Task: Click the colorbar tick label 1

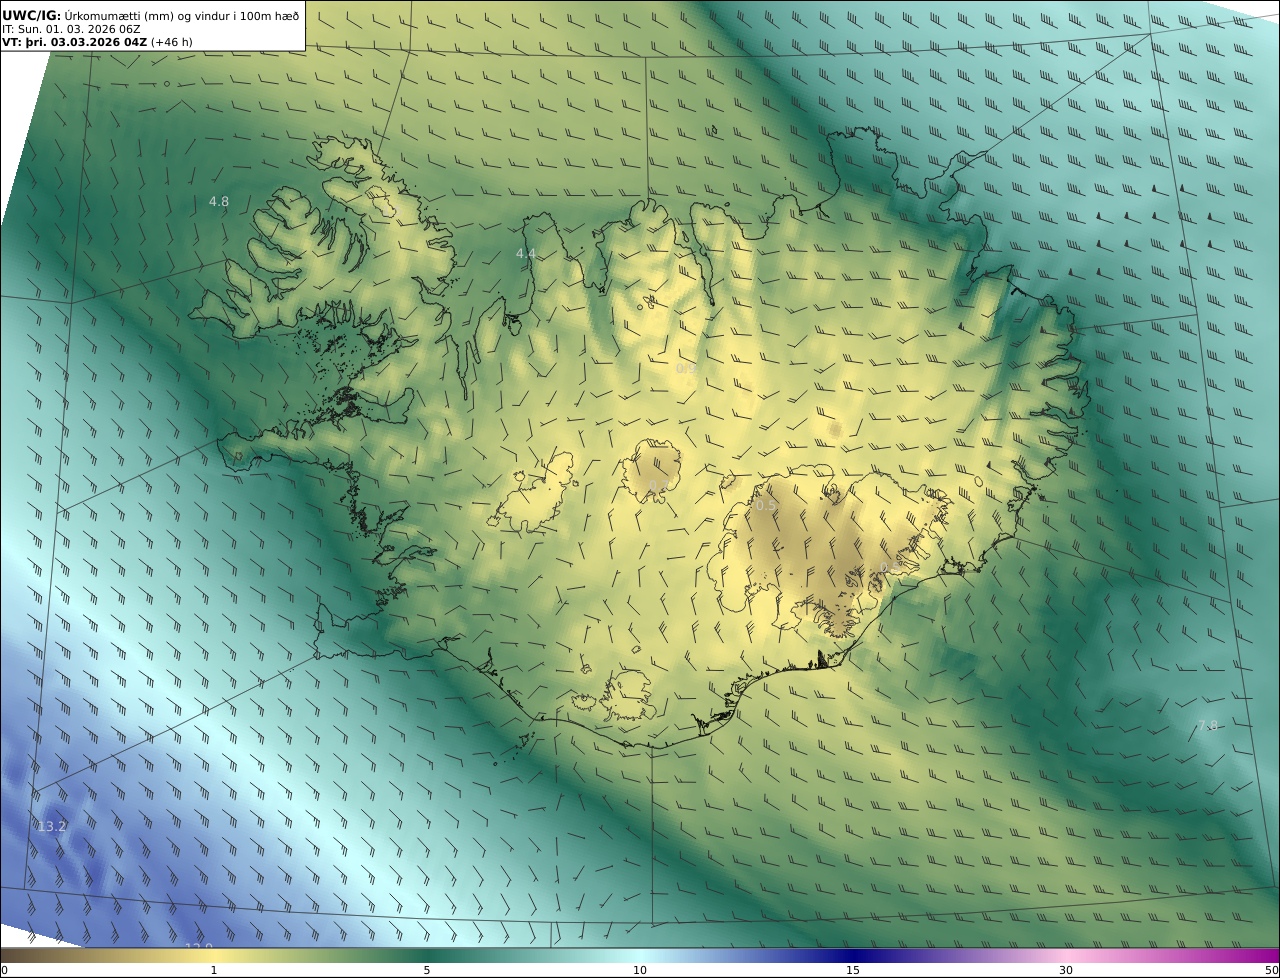Action: pyautogui.click(x=213, y=970)
